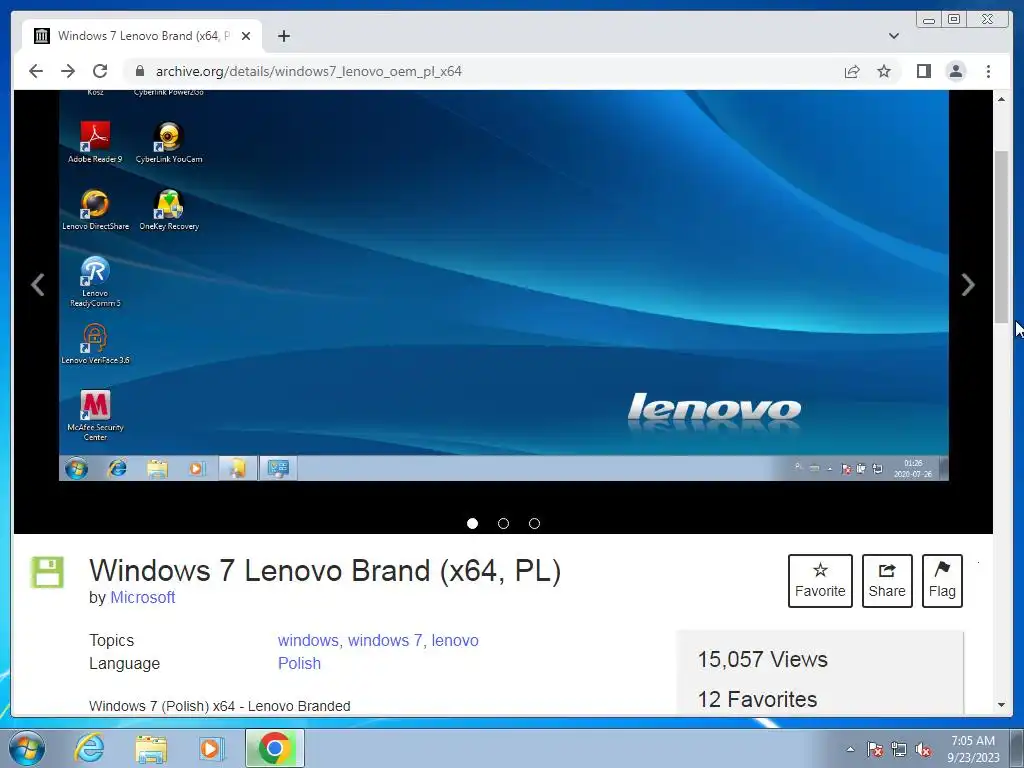The height and width of the screenshot is (768, 1024).
Task: Open a new tab with the plus button
Action: (283, 36)
